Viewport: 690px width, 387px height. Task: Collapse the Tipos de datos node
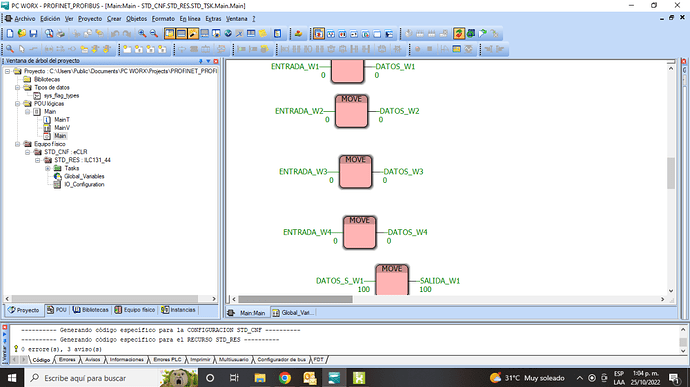point(18,88)
